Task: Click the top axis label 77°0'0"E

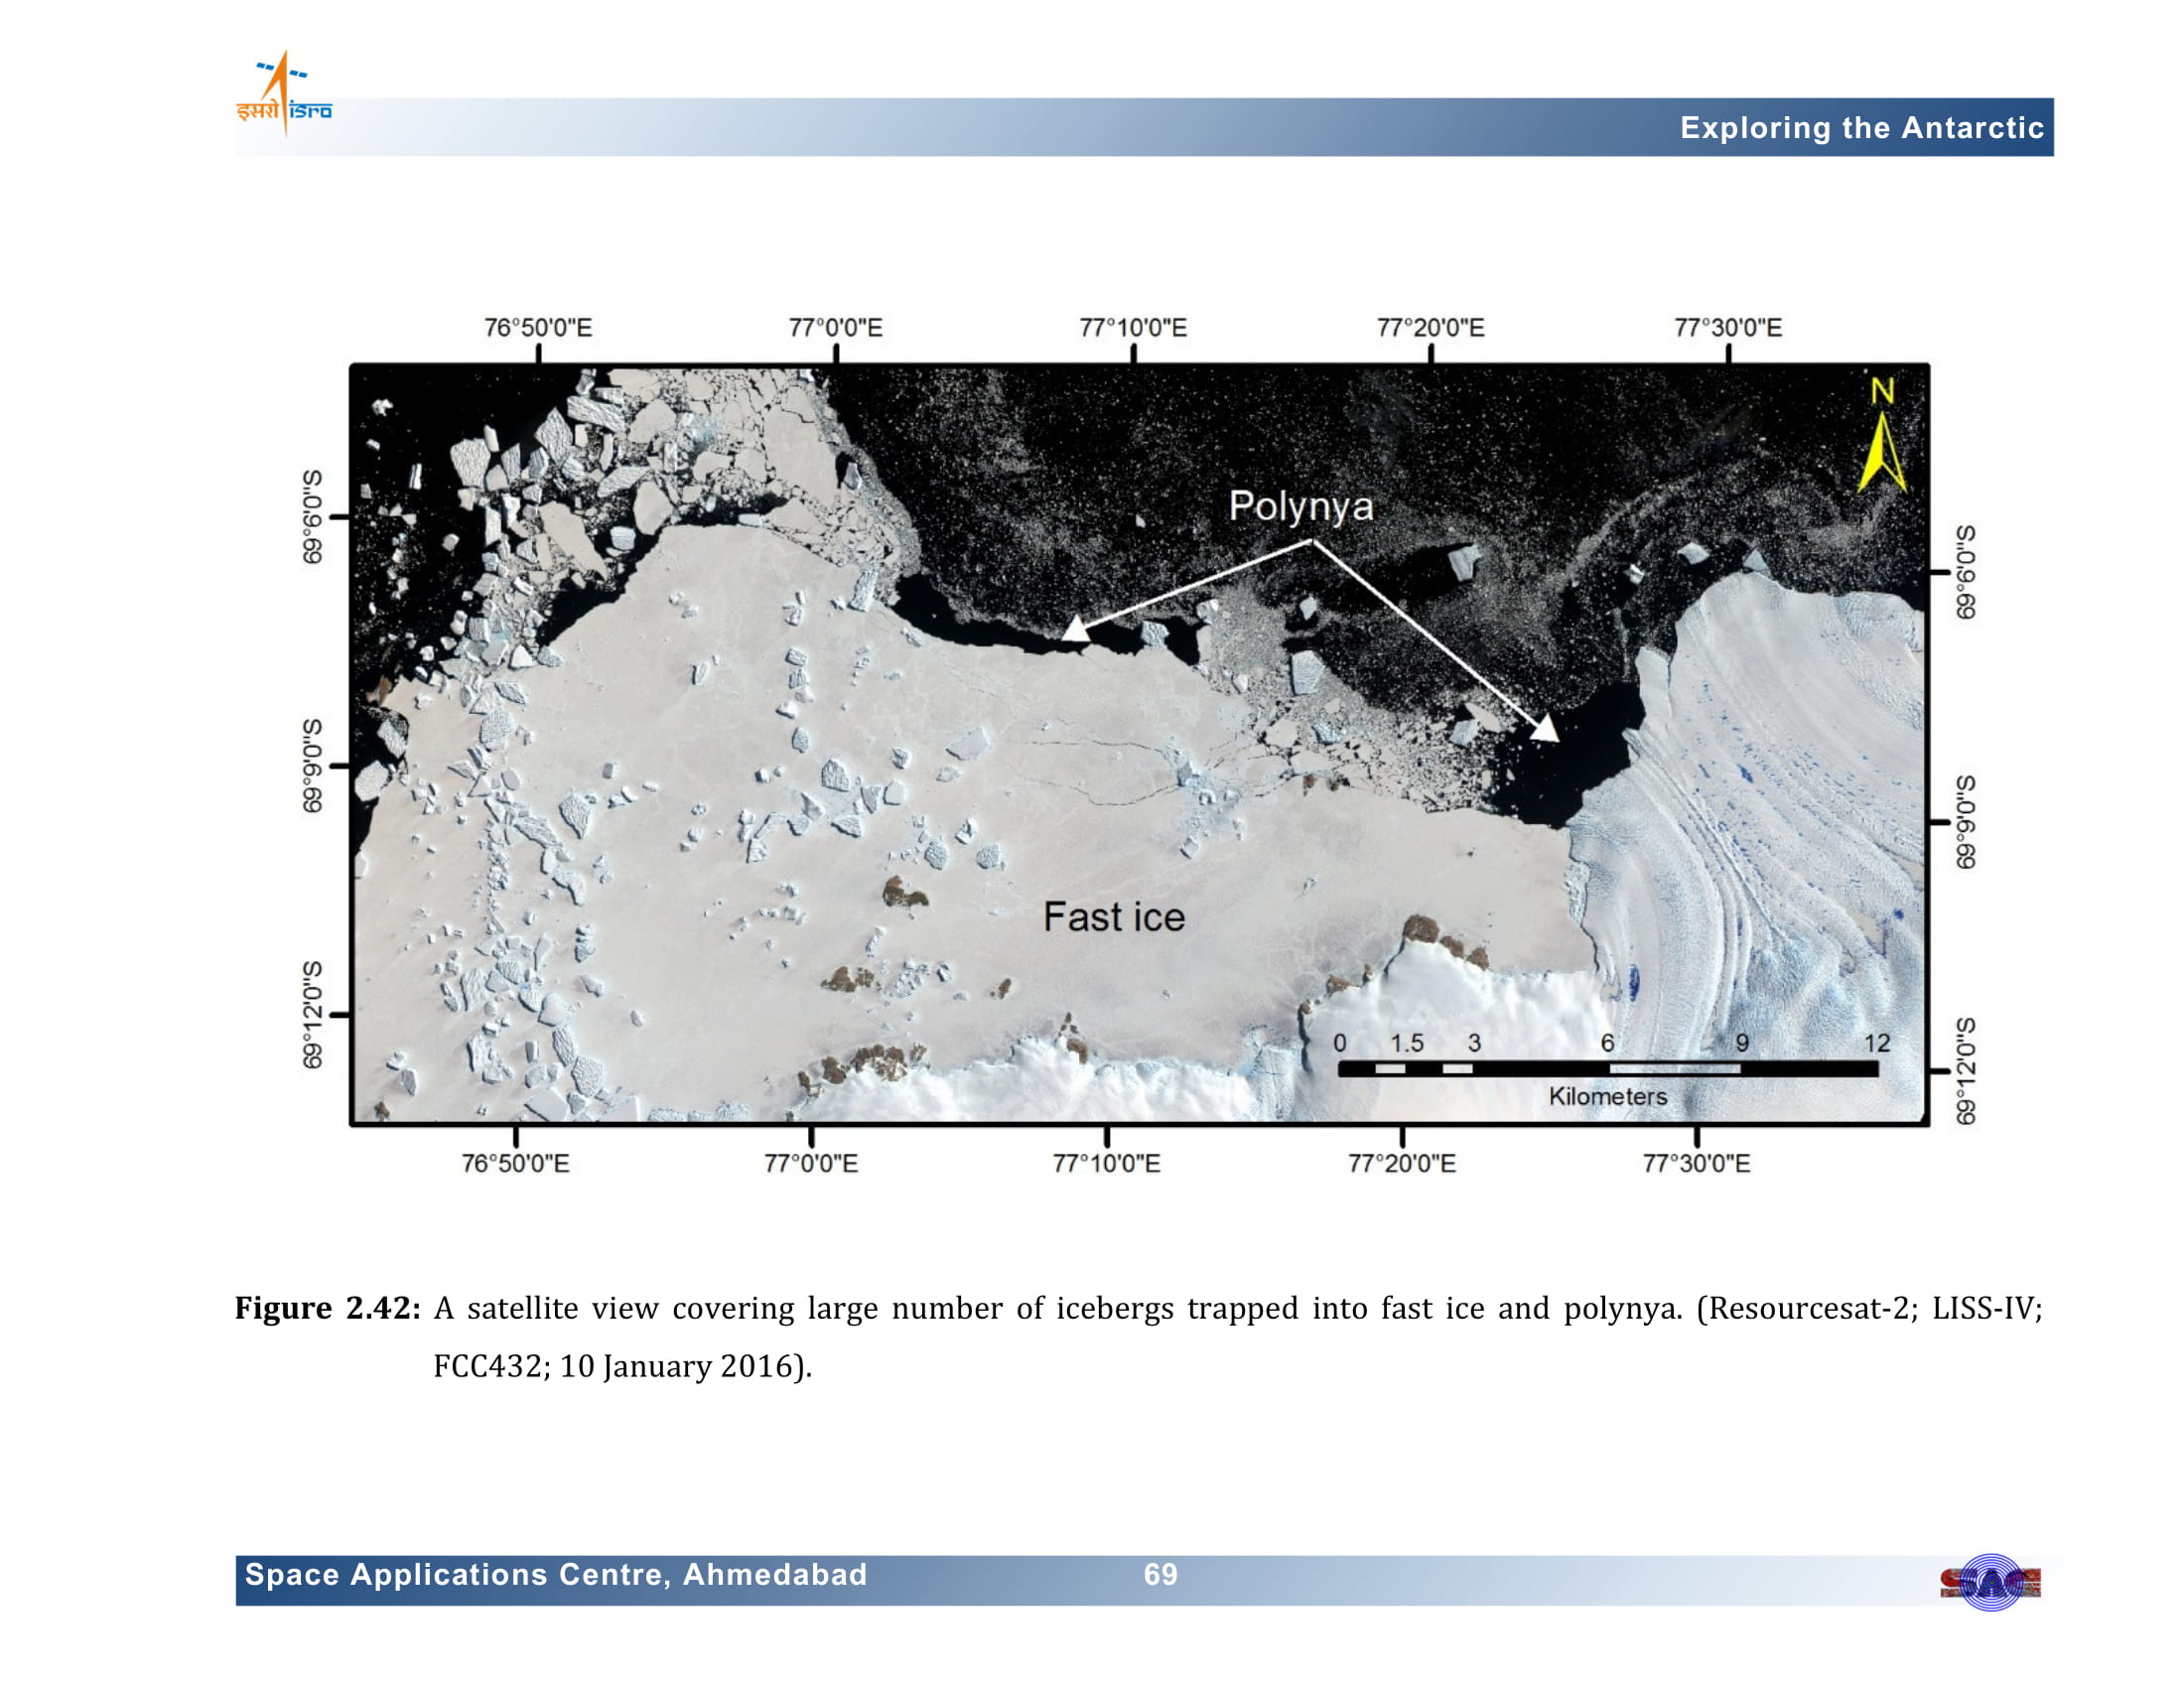Action: click(835, 328)
